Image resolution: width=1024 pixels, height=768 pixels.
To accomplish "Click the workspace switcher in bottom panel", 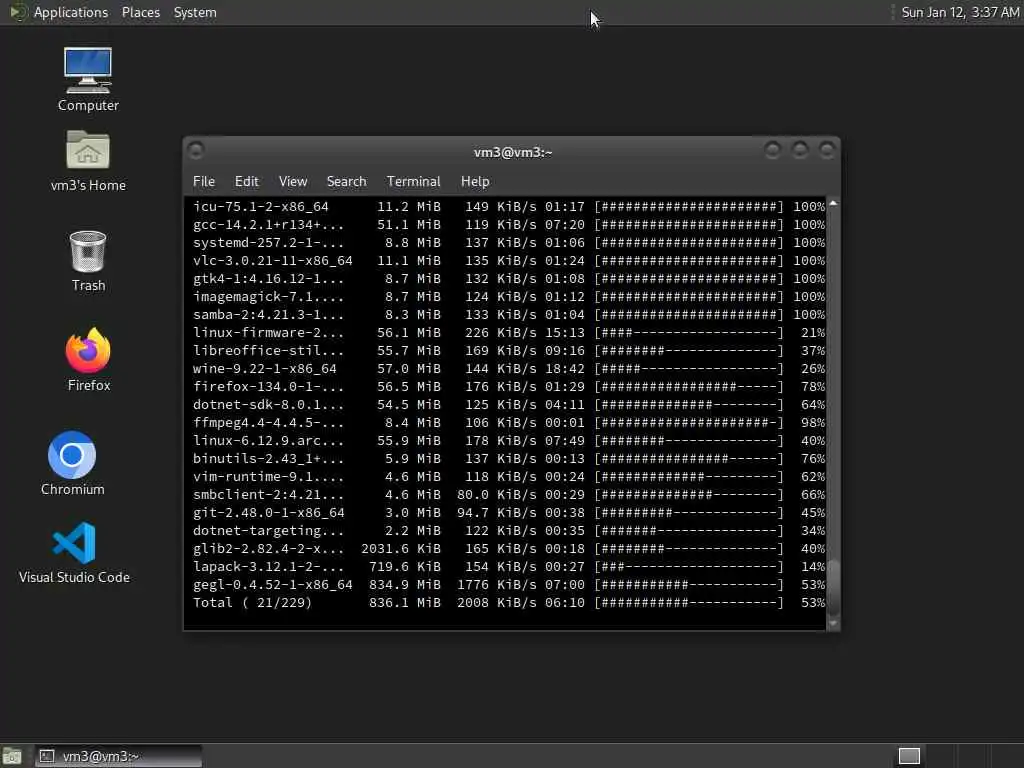I will tap(909, 756).
